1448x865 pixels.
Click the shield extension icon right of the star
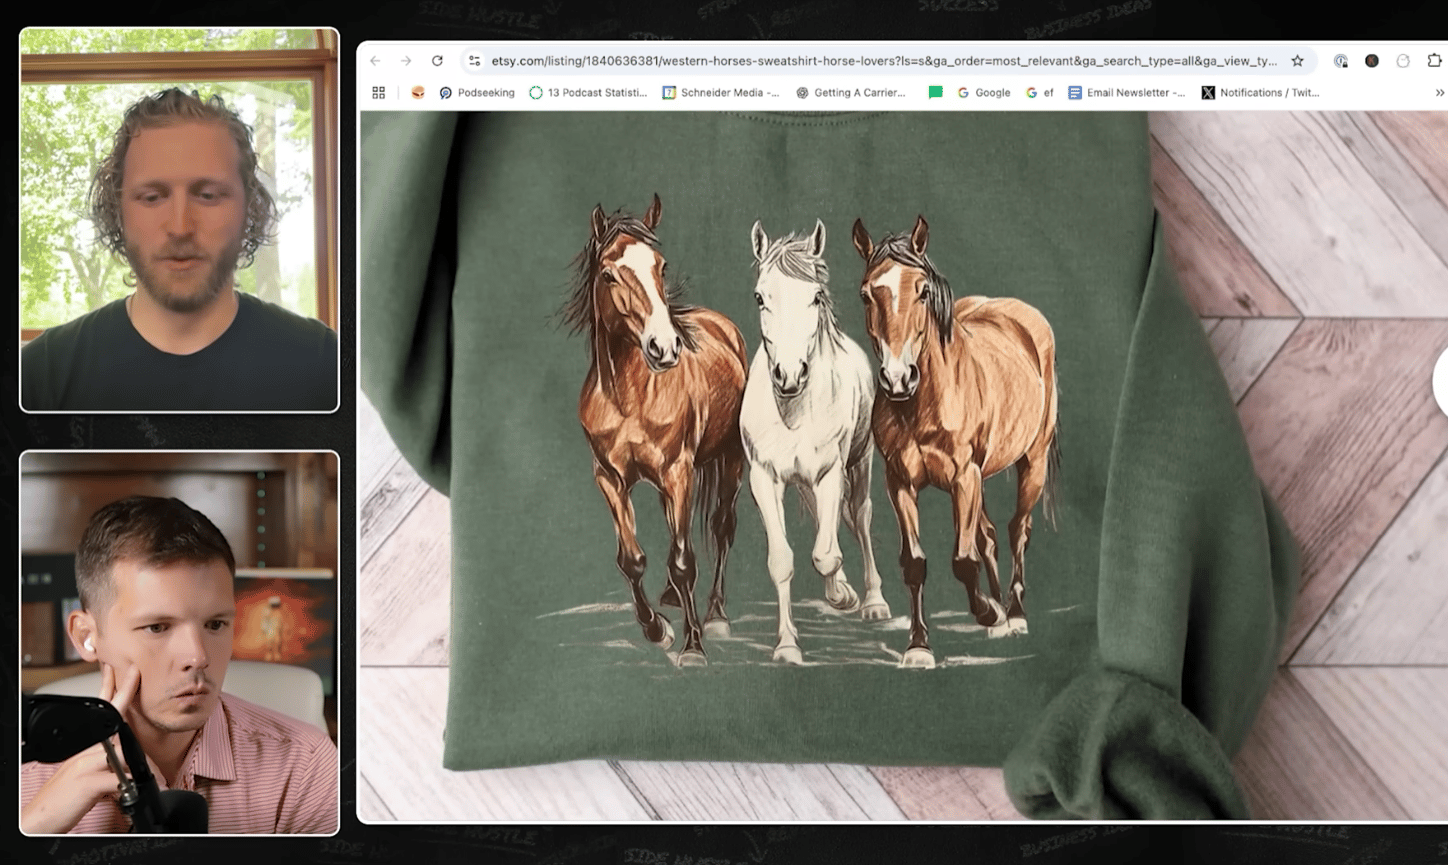point(1341,61)
